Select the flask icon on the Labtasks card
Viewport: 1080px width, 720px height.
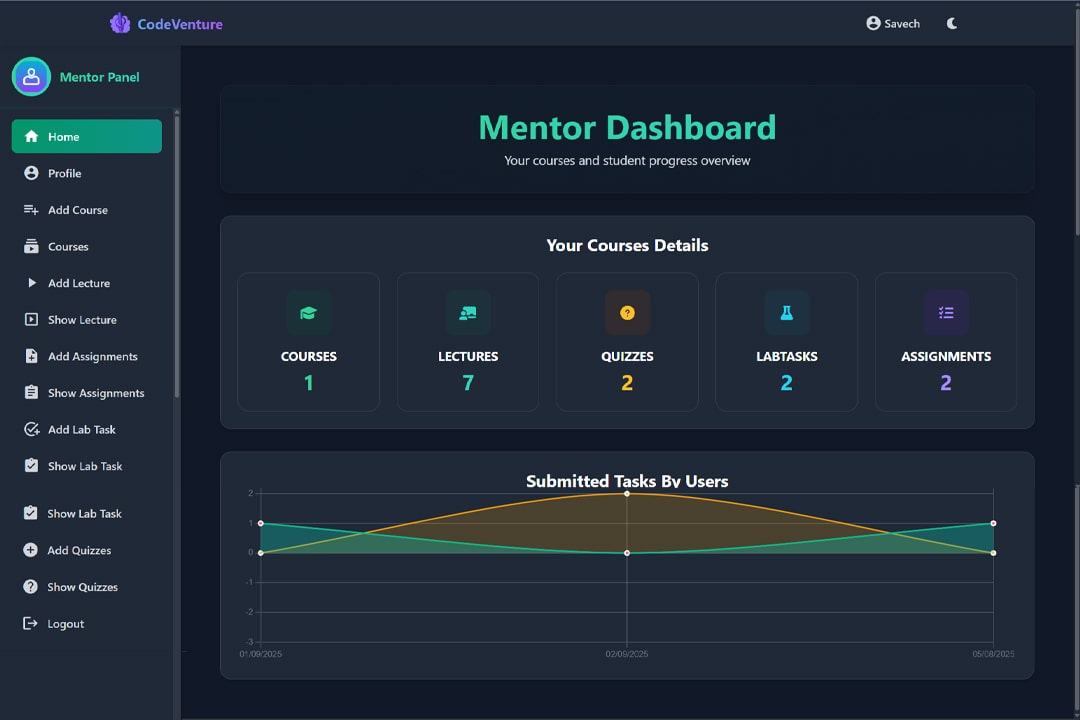click(786, 312)
